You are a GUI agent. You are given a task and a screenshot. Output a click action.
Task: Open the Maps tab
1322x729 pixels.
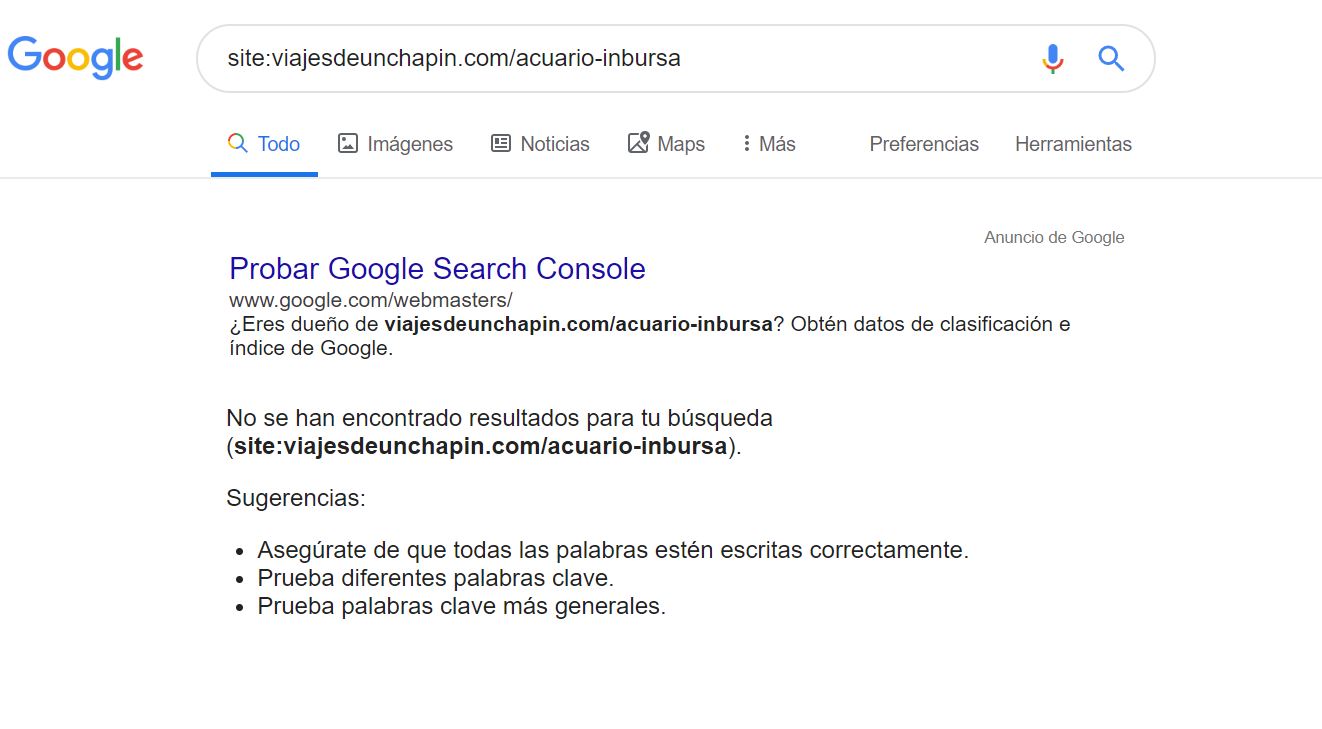pyautogui.click(x=666, y=144)
